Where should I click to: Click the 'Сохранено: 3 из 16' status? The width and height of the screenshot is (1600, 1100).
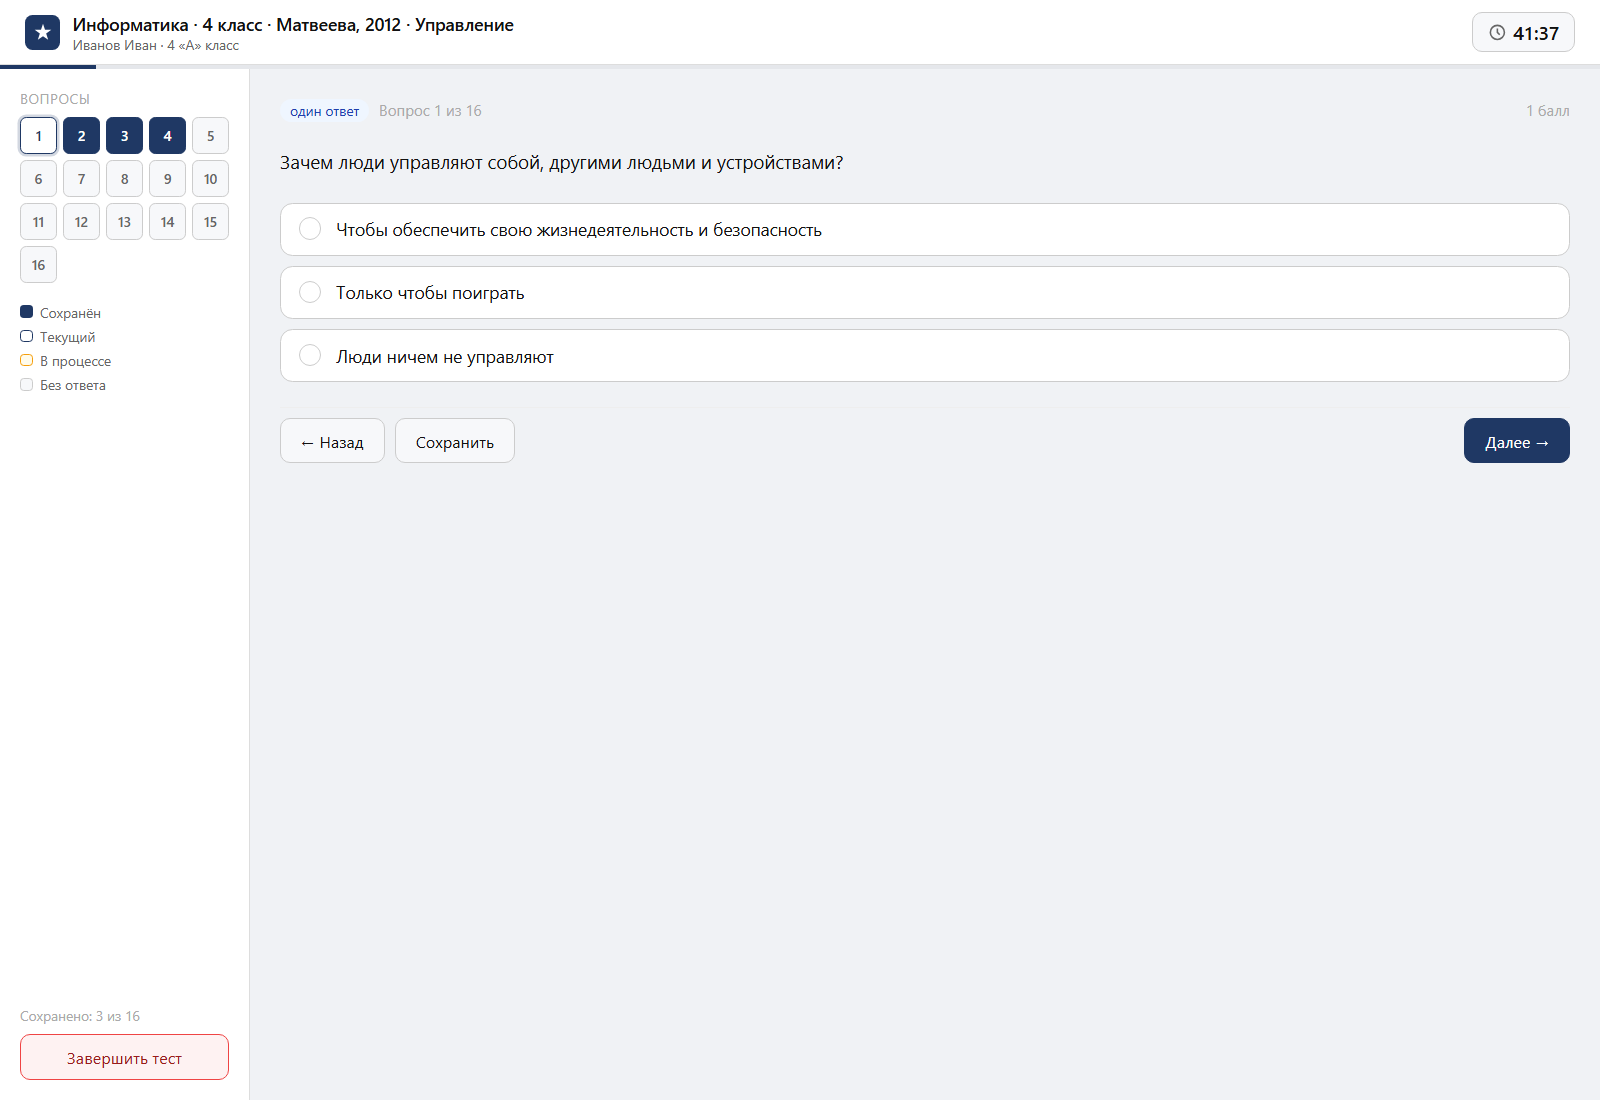pos(80,1016)
